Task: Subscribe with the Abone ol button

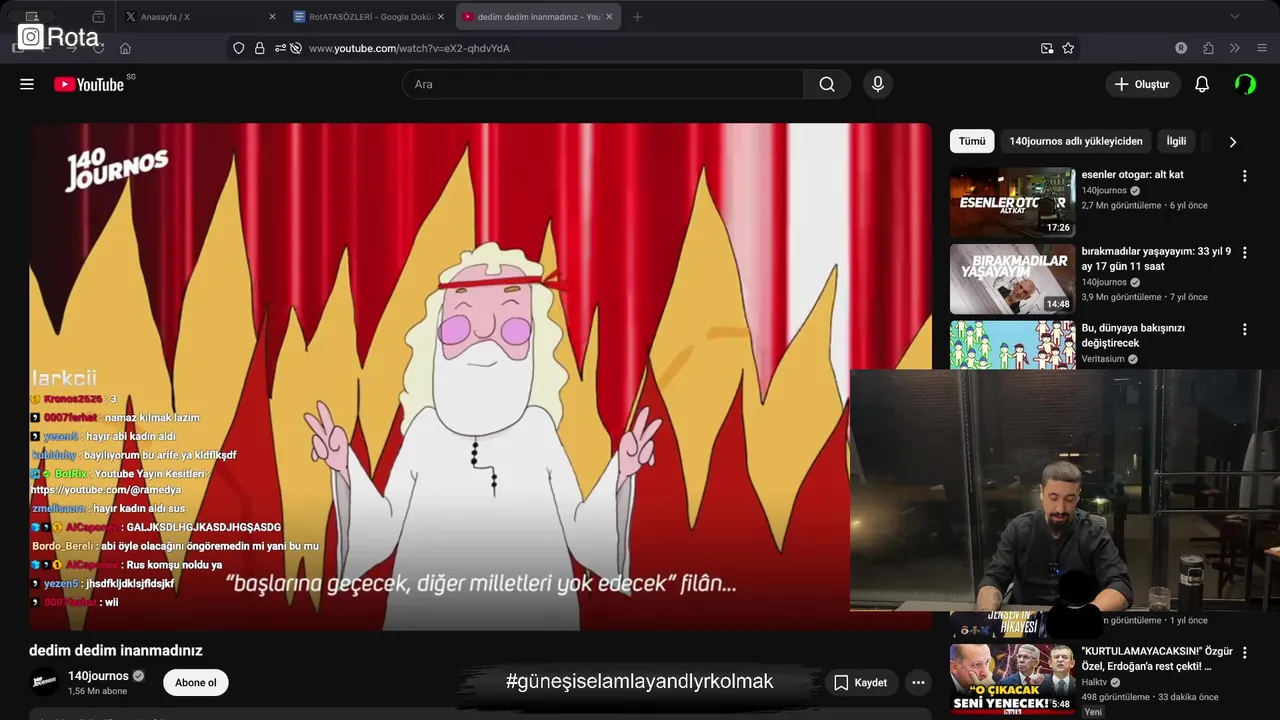Action: point(196,683)
